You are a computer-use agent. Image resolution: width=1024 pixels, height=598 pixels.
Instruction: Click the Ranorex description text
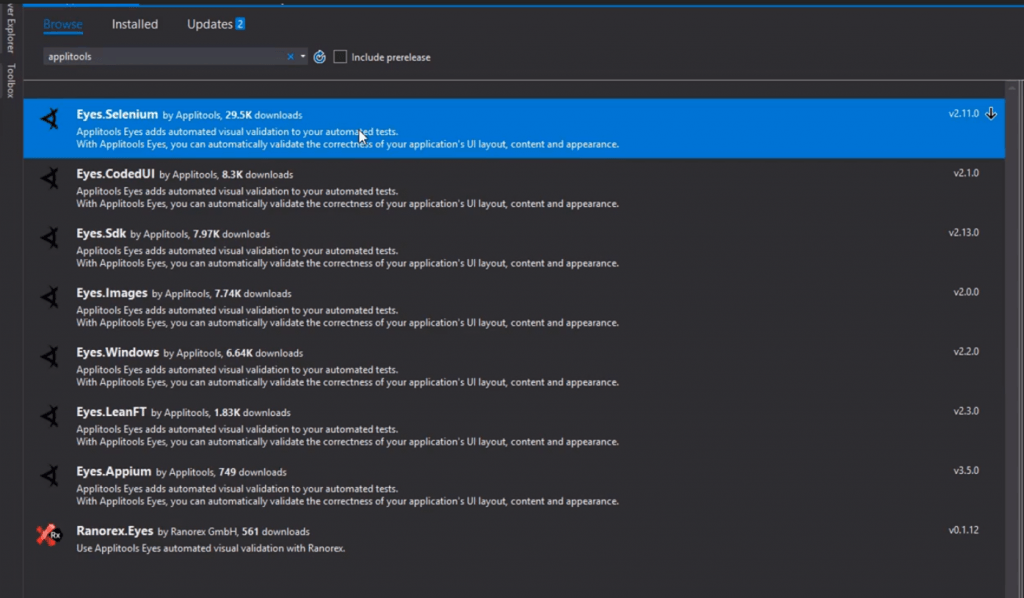click(x=211, y=548)
